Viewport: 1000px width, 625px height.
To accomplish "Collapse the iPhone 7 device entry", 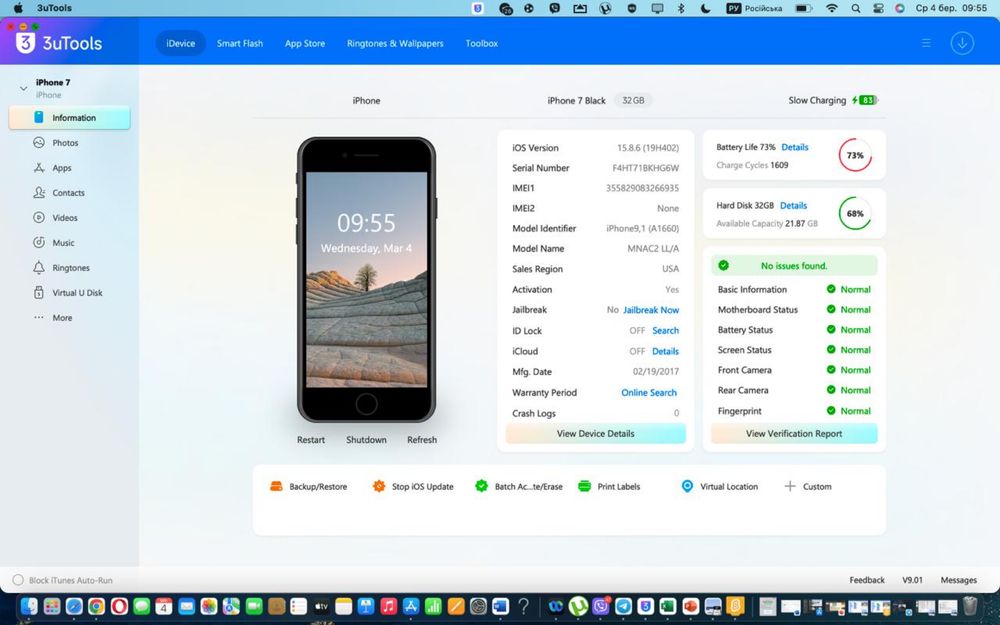I will 24,89.
